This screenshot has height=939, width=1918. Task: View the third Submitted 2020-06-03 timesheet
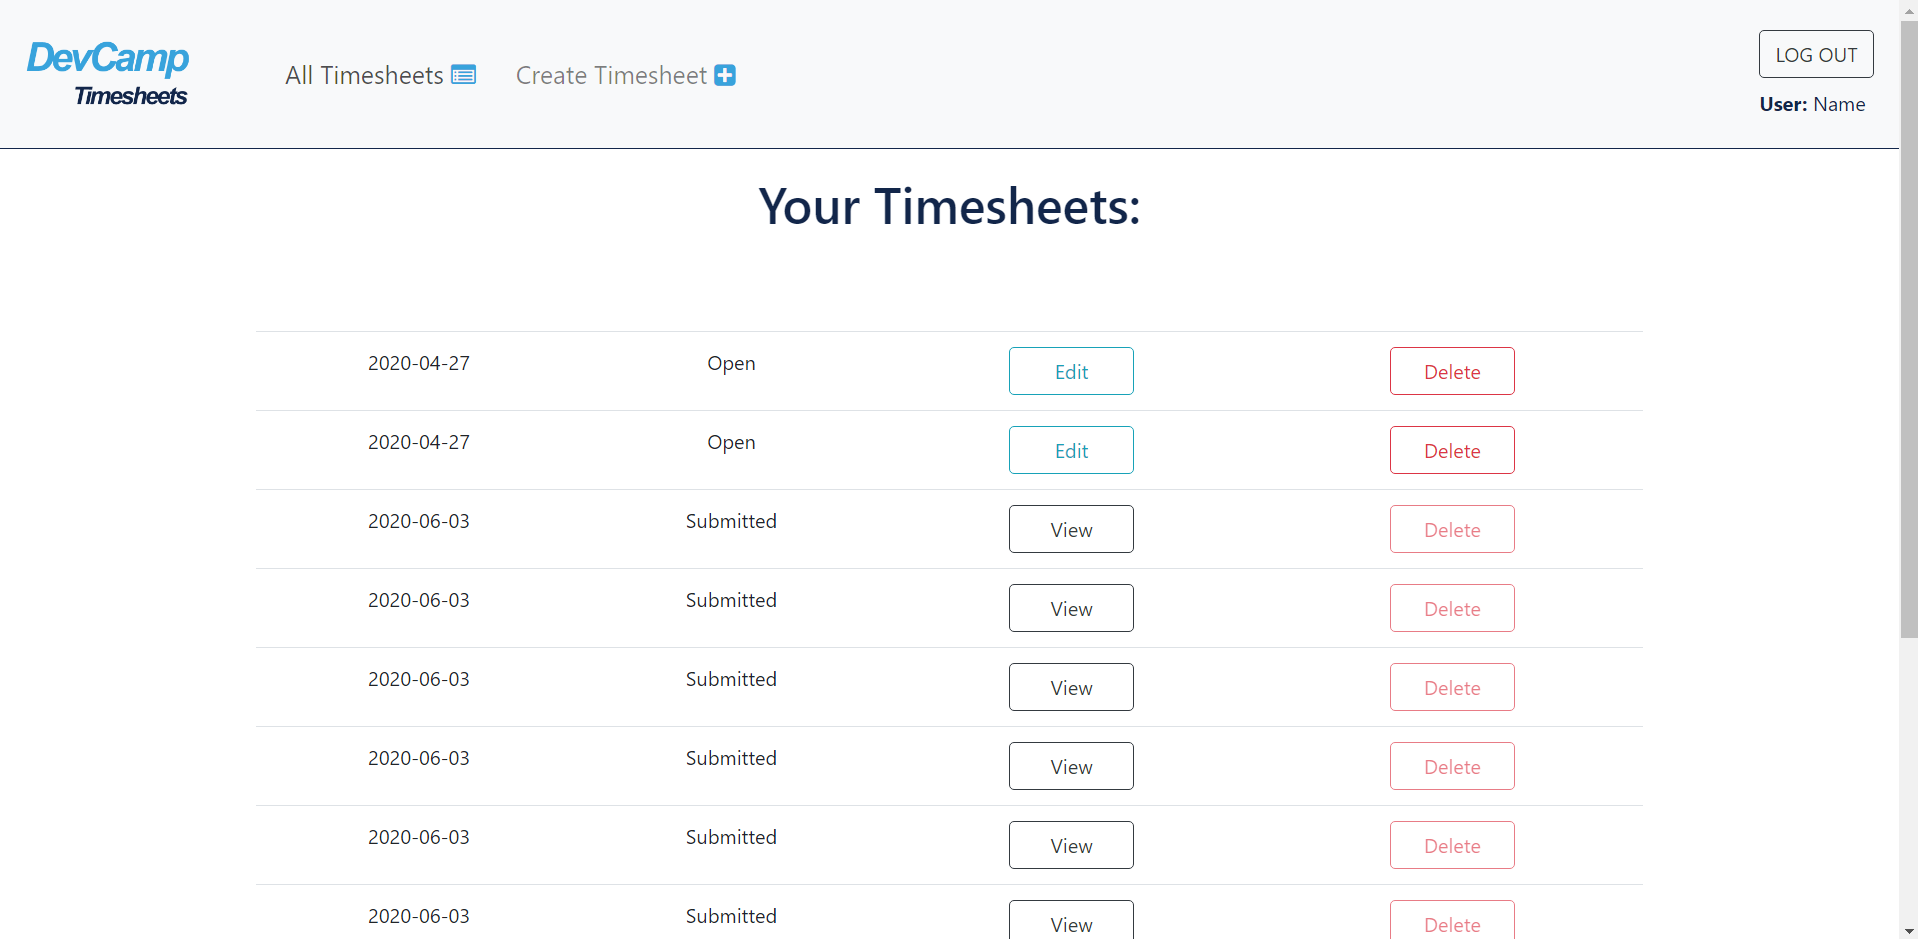tap(1070, 686)
